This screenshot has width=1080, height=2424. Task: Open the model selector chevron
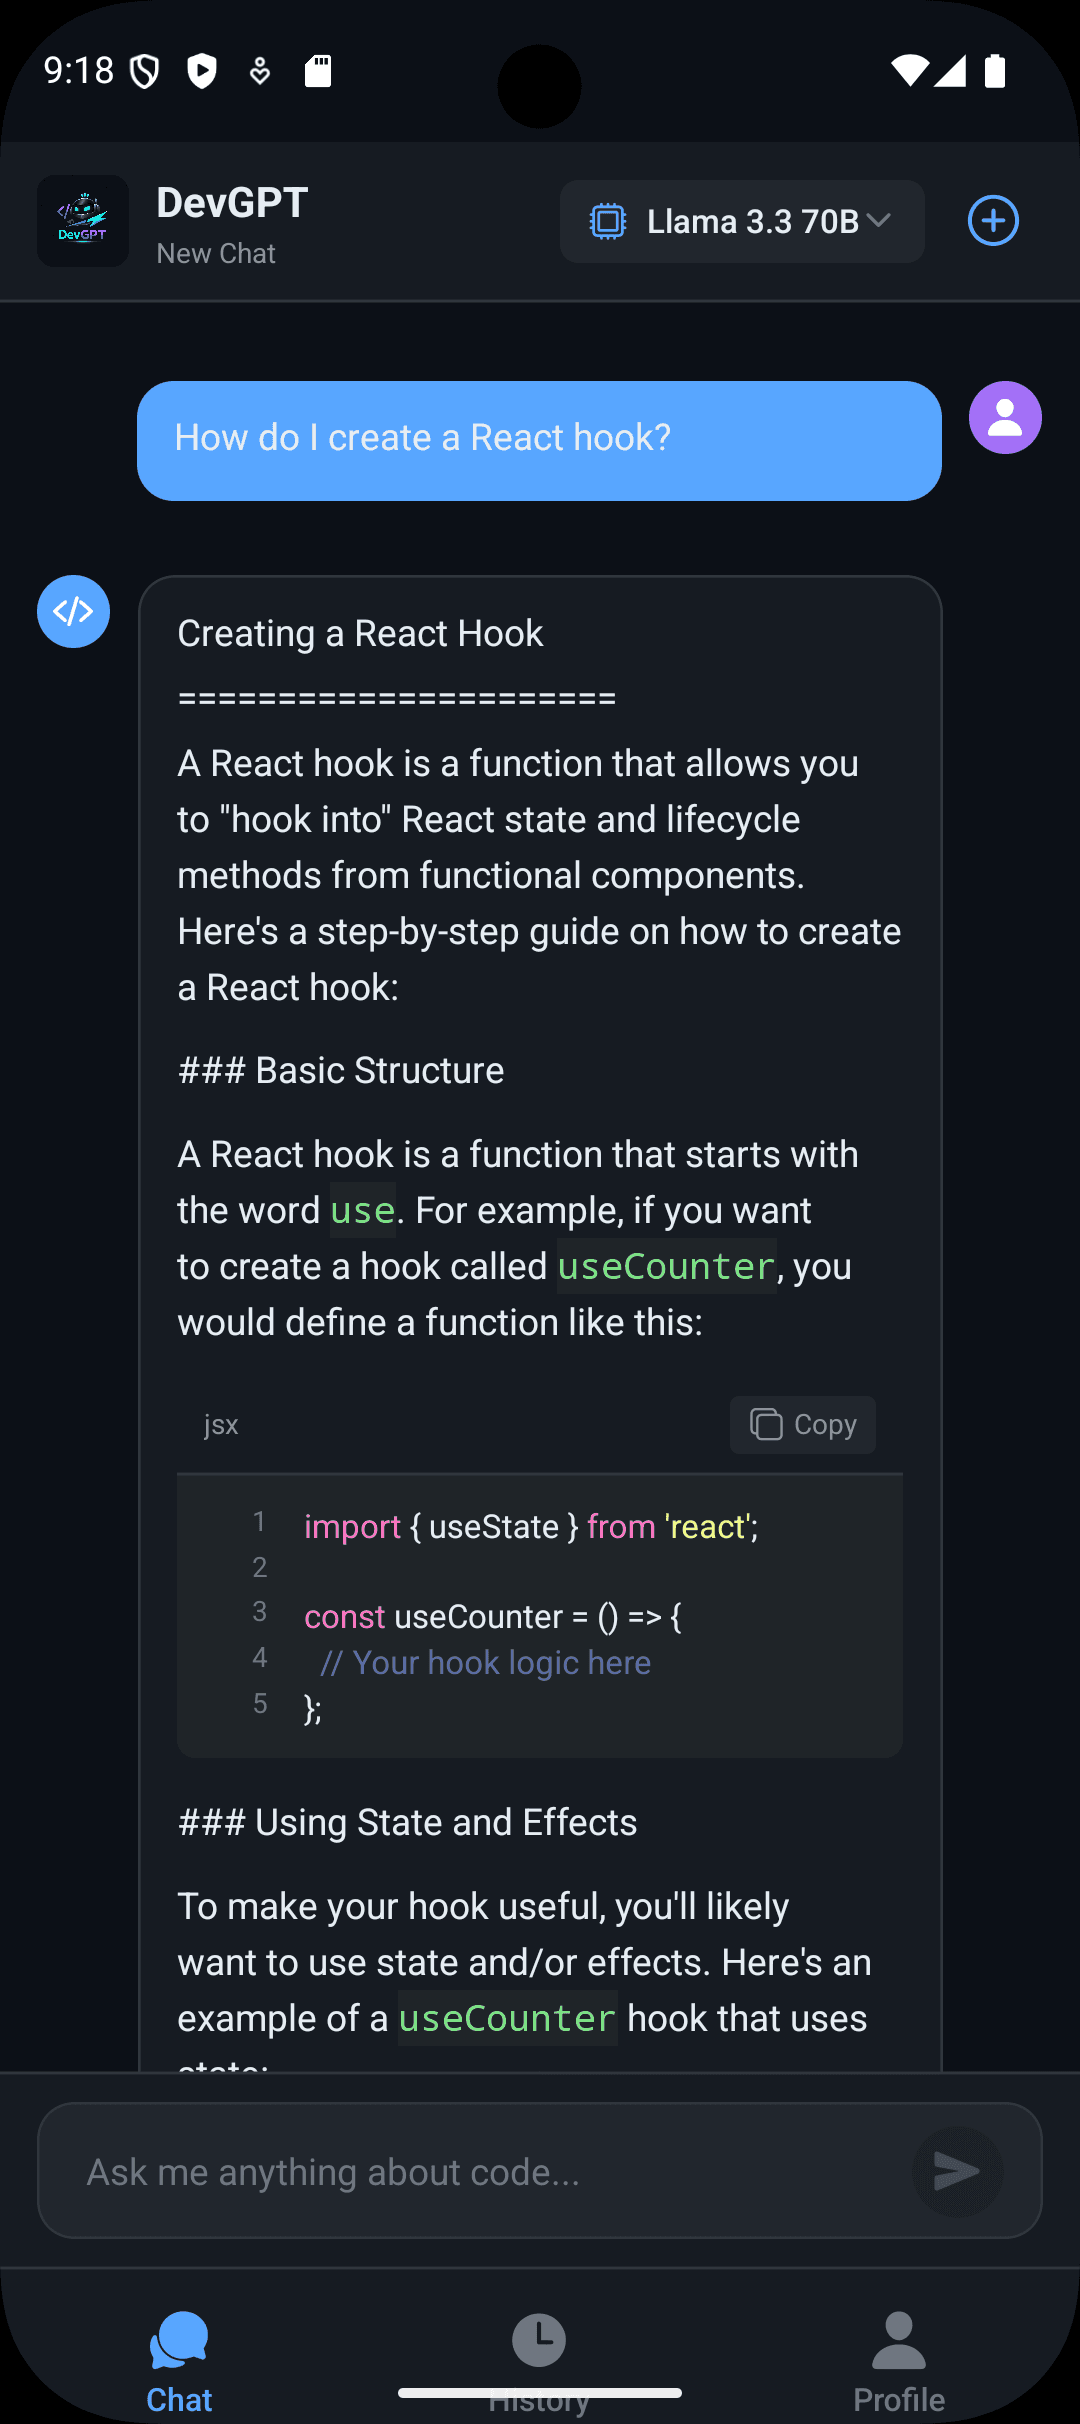[879, 221]
